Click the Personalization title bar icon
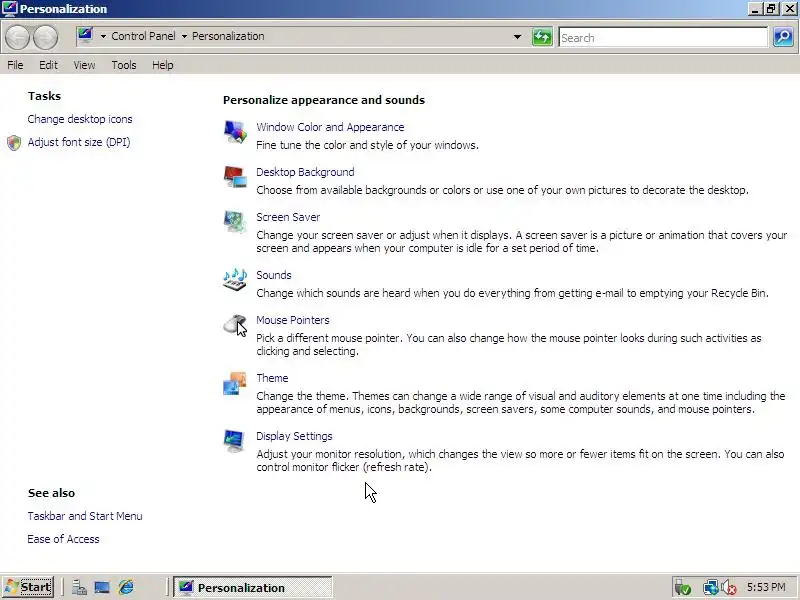The image size is (800, 600). 10,9
